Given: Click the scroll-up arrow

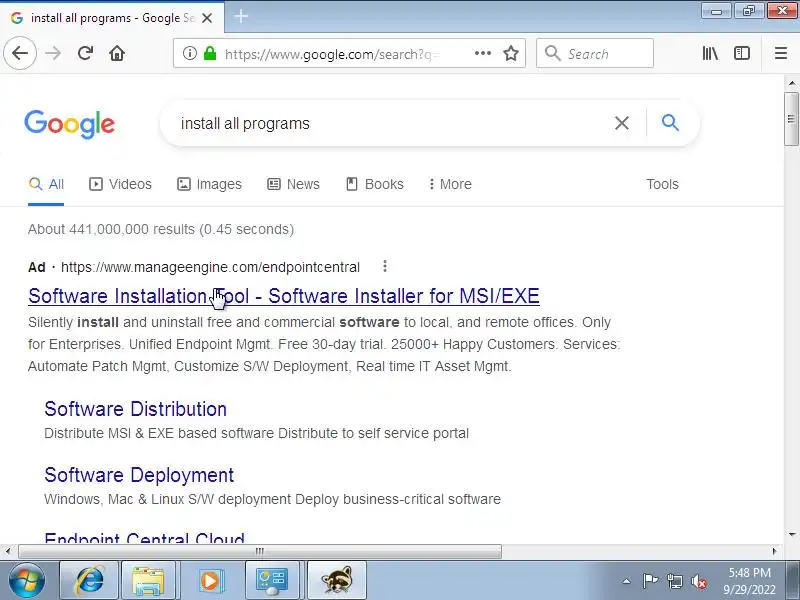Looking at the screenshot, I should pos(791,83).
